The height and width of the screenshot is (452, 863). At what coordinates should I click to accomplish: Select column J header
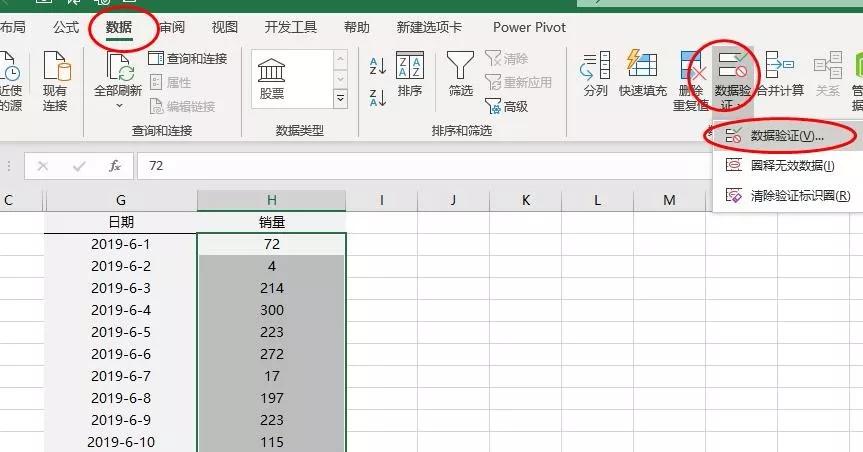[x=454, y=200]
